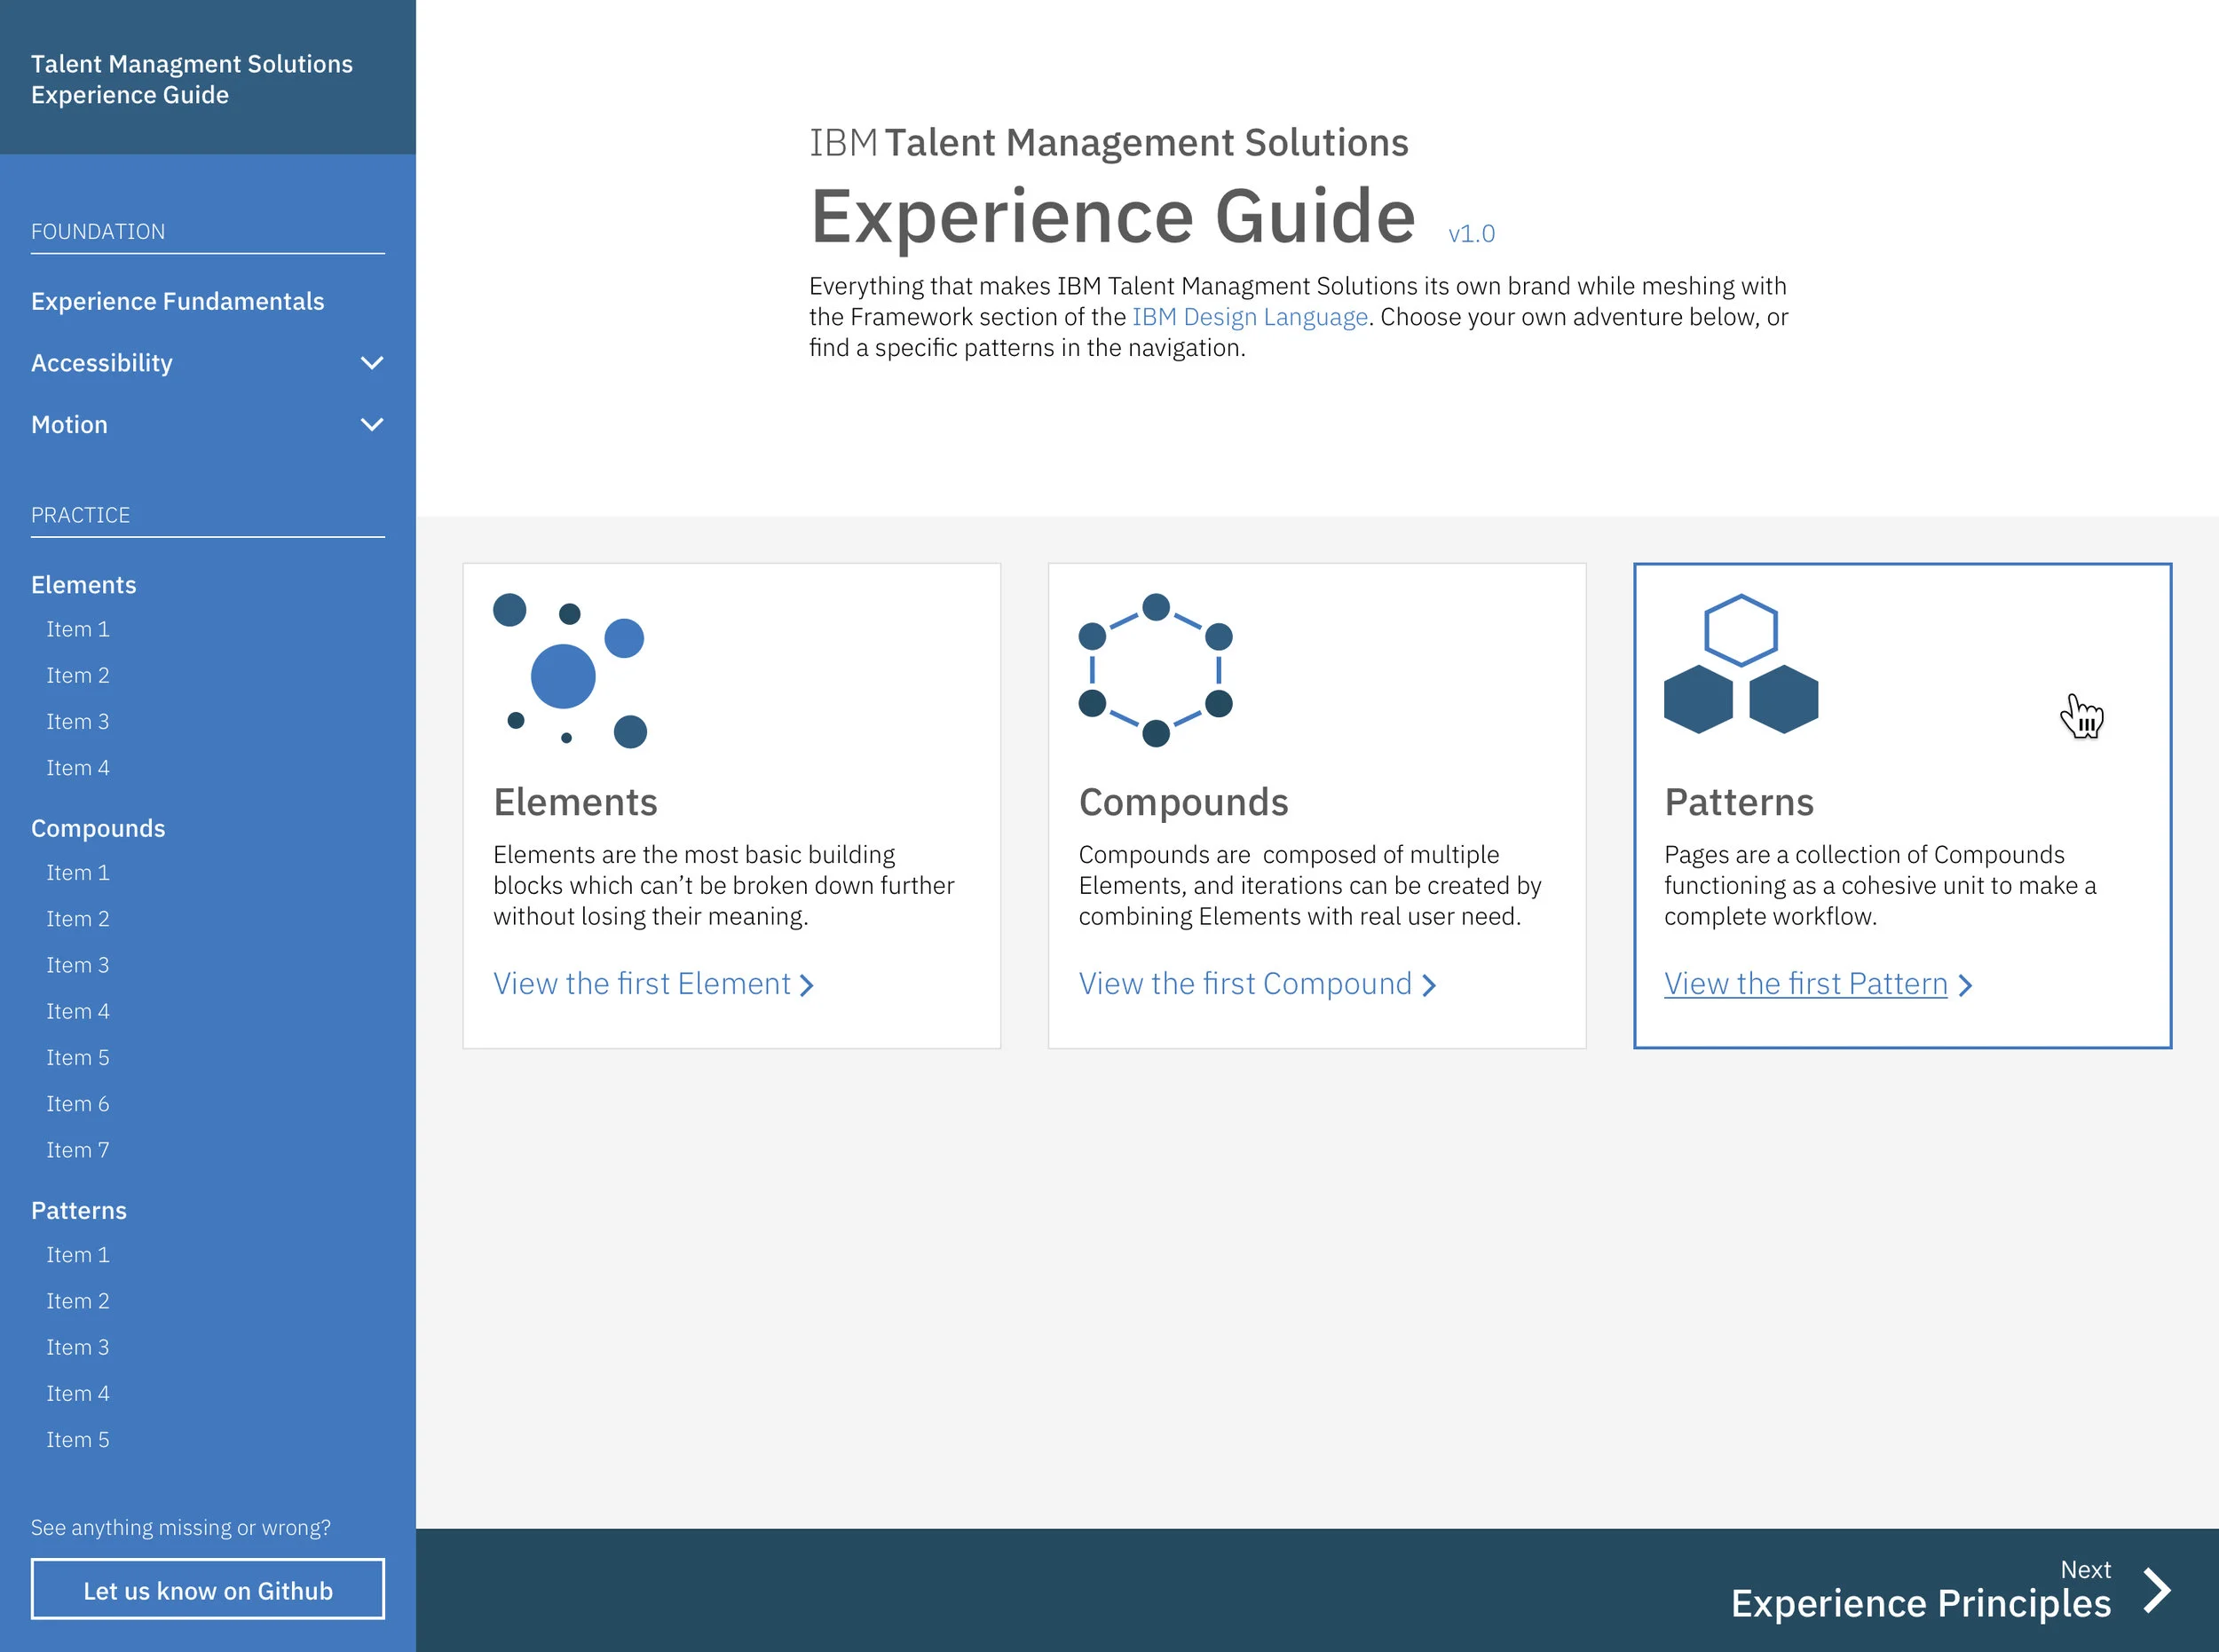This screenshot has width=2219, height=1652.
Task: Follow the View the first Compound link
Action: coord(1245,984)
